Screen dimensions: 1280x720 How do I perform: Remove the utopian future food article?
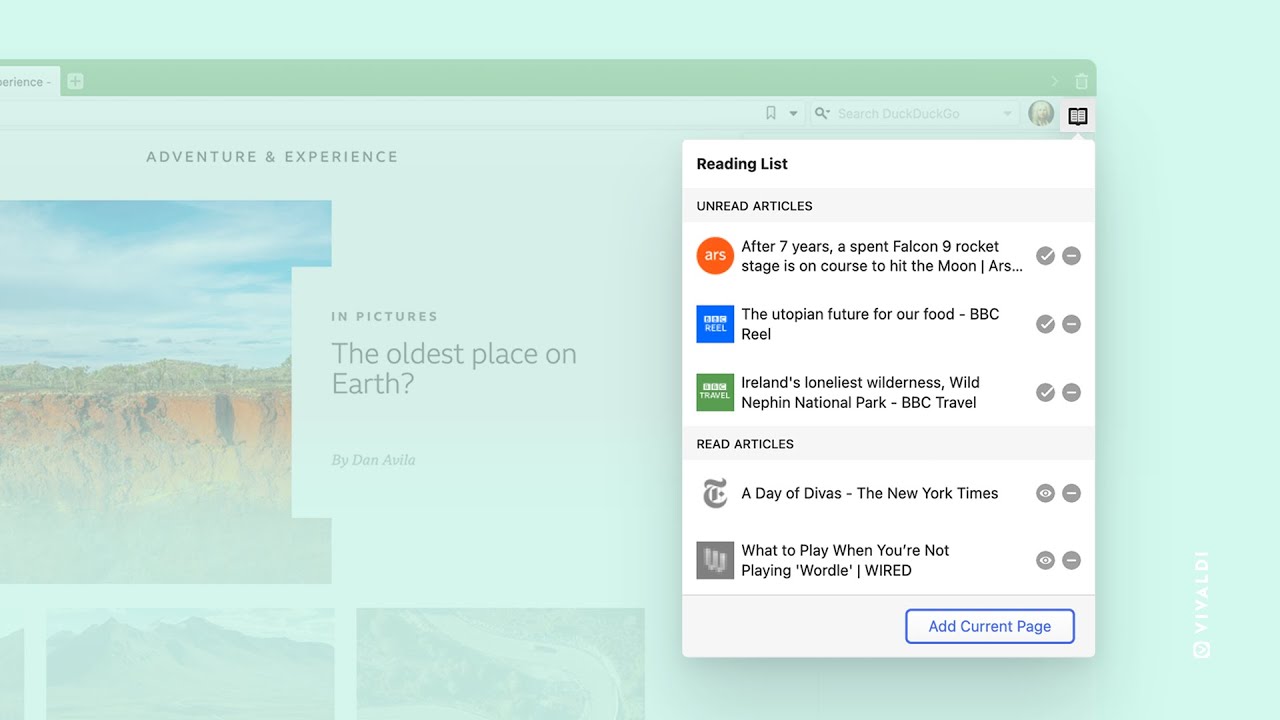tap(1071, 324)
